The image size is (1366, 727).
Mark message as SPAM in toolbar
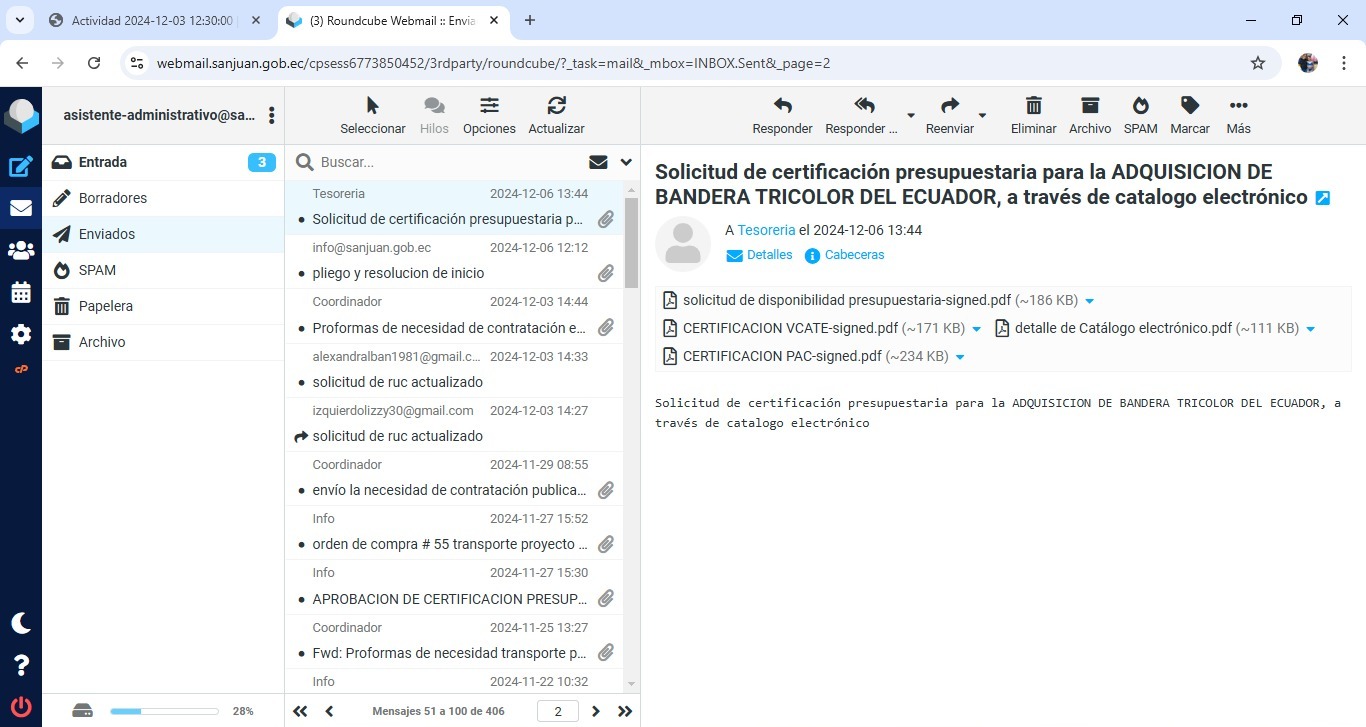pos(1140,115)
